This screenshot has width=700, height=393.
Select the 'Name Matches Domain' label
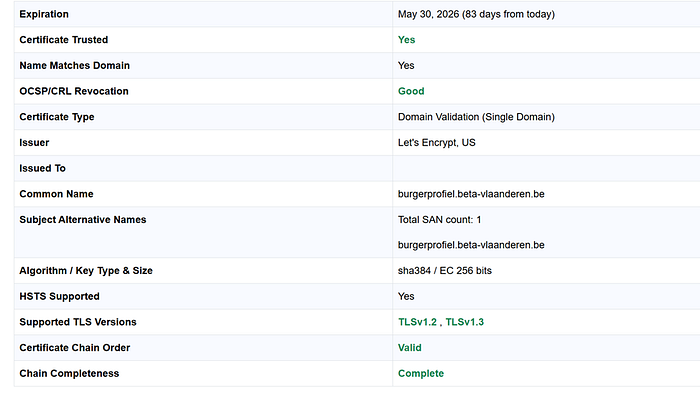[75, 66]
